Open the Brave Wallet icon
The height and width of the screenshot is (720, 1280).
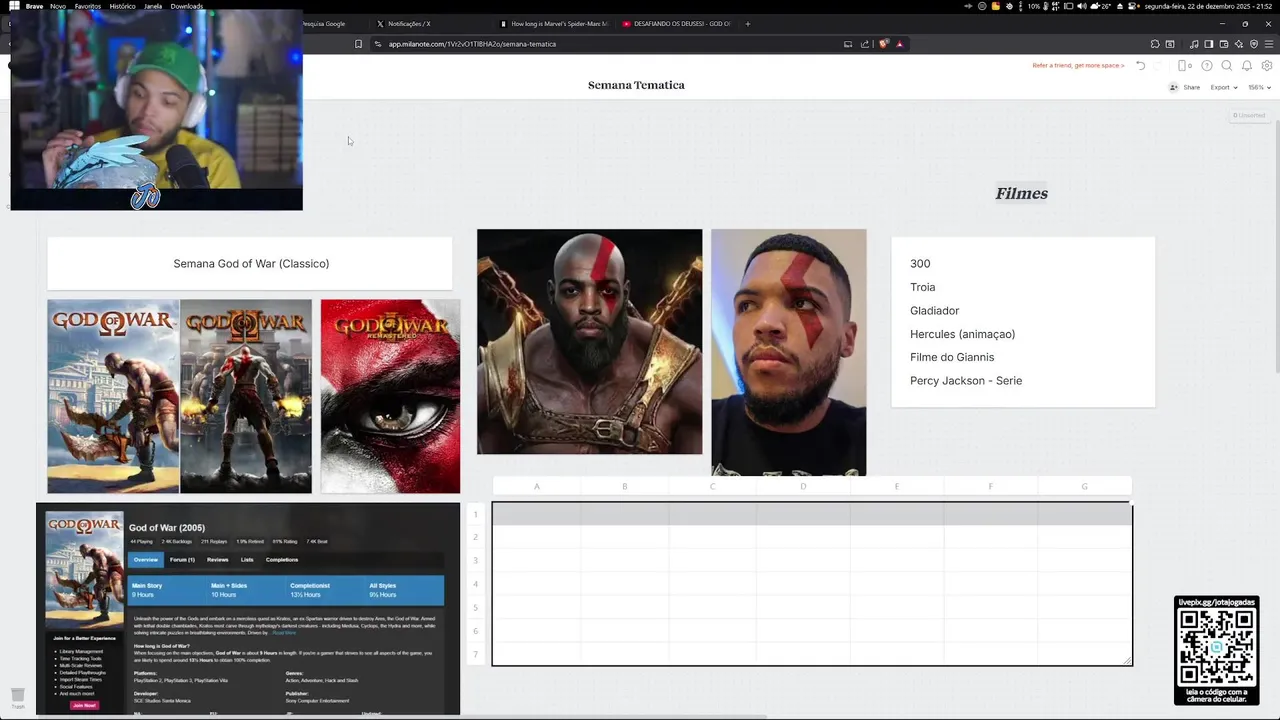[x=1224, y=44]
